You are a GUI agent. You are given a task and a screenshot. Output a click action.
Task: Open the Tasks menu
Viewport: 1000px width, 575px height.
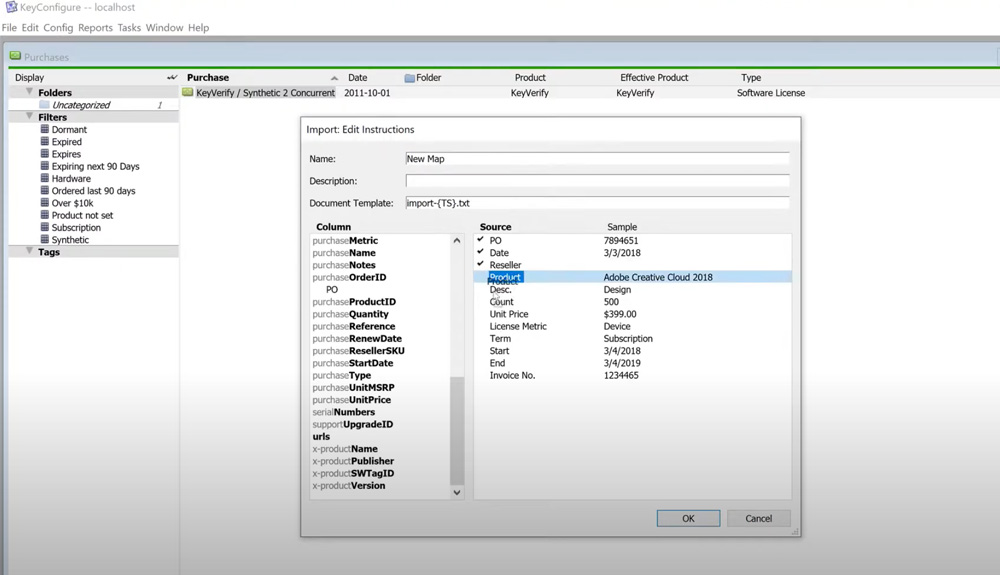129,27
